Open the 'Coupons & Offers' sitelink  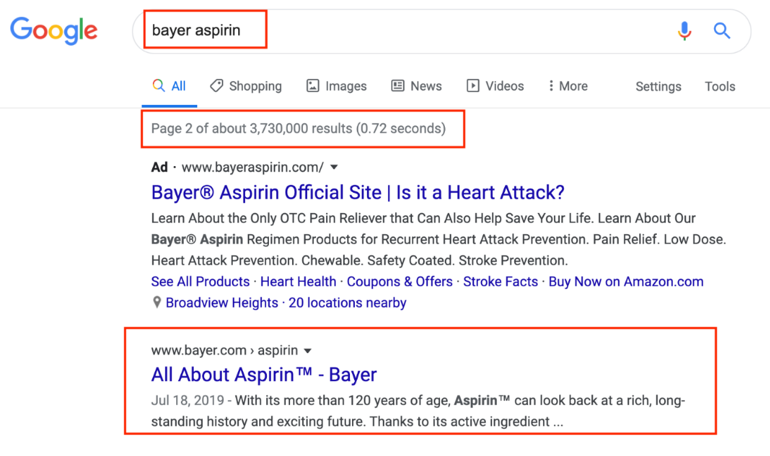(x=400, y=282)
